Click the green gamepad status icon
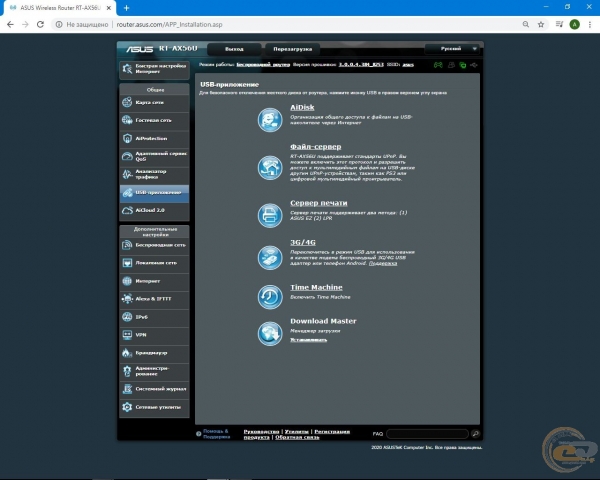600x480 pixels. click(x=438, y=65)
